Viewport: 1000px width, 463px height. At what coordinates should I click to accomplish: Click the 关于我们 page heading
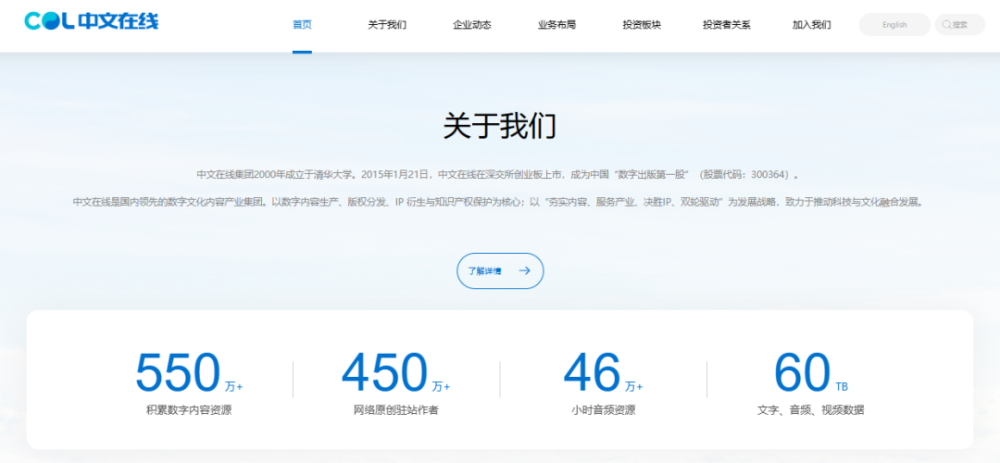[500, 126]
